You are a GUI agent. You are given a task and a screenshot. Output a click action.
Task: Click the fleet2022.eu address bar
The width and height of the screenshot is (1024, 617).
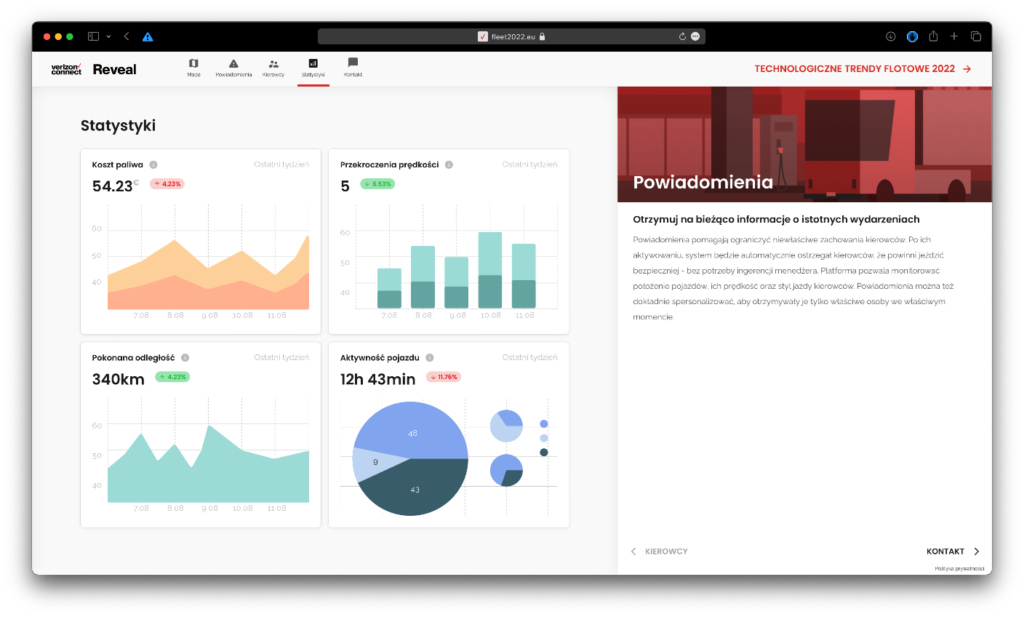point(512,36)
